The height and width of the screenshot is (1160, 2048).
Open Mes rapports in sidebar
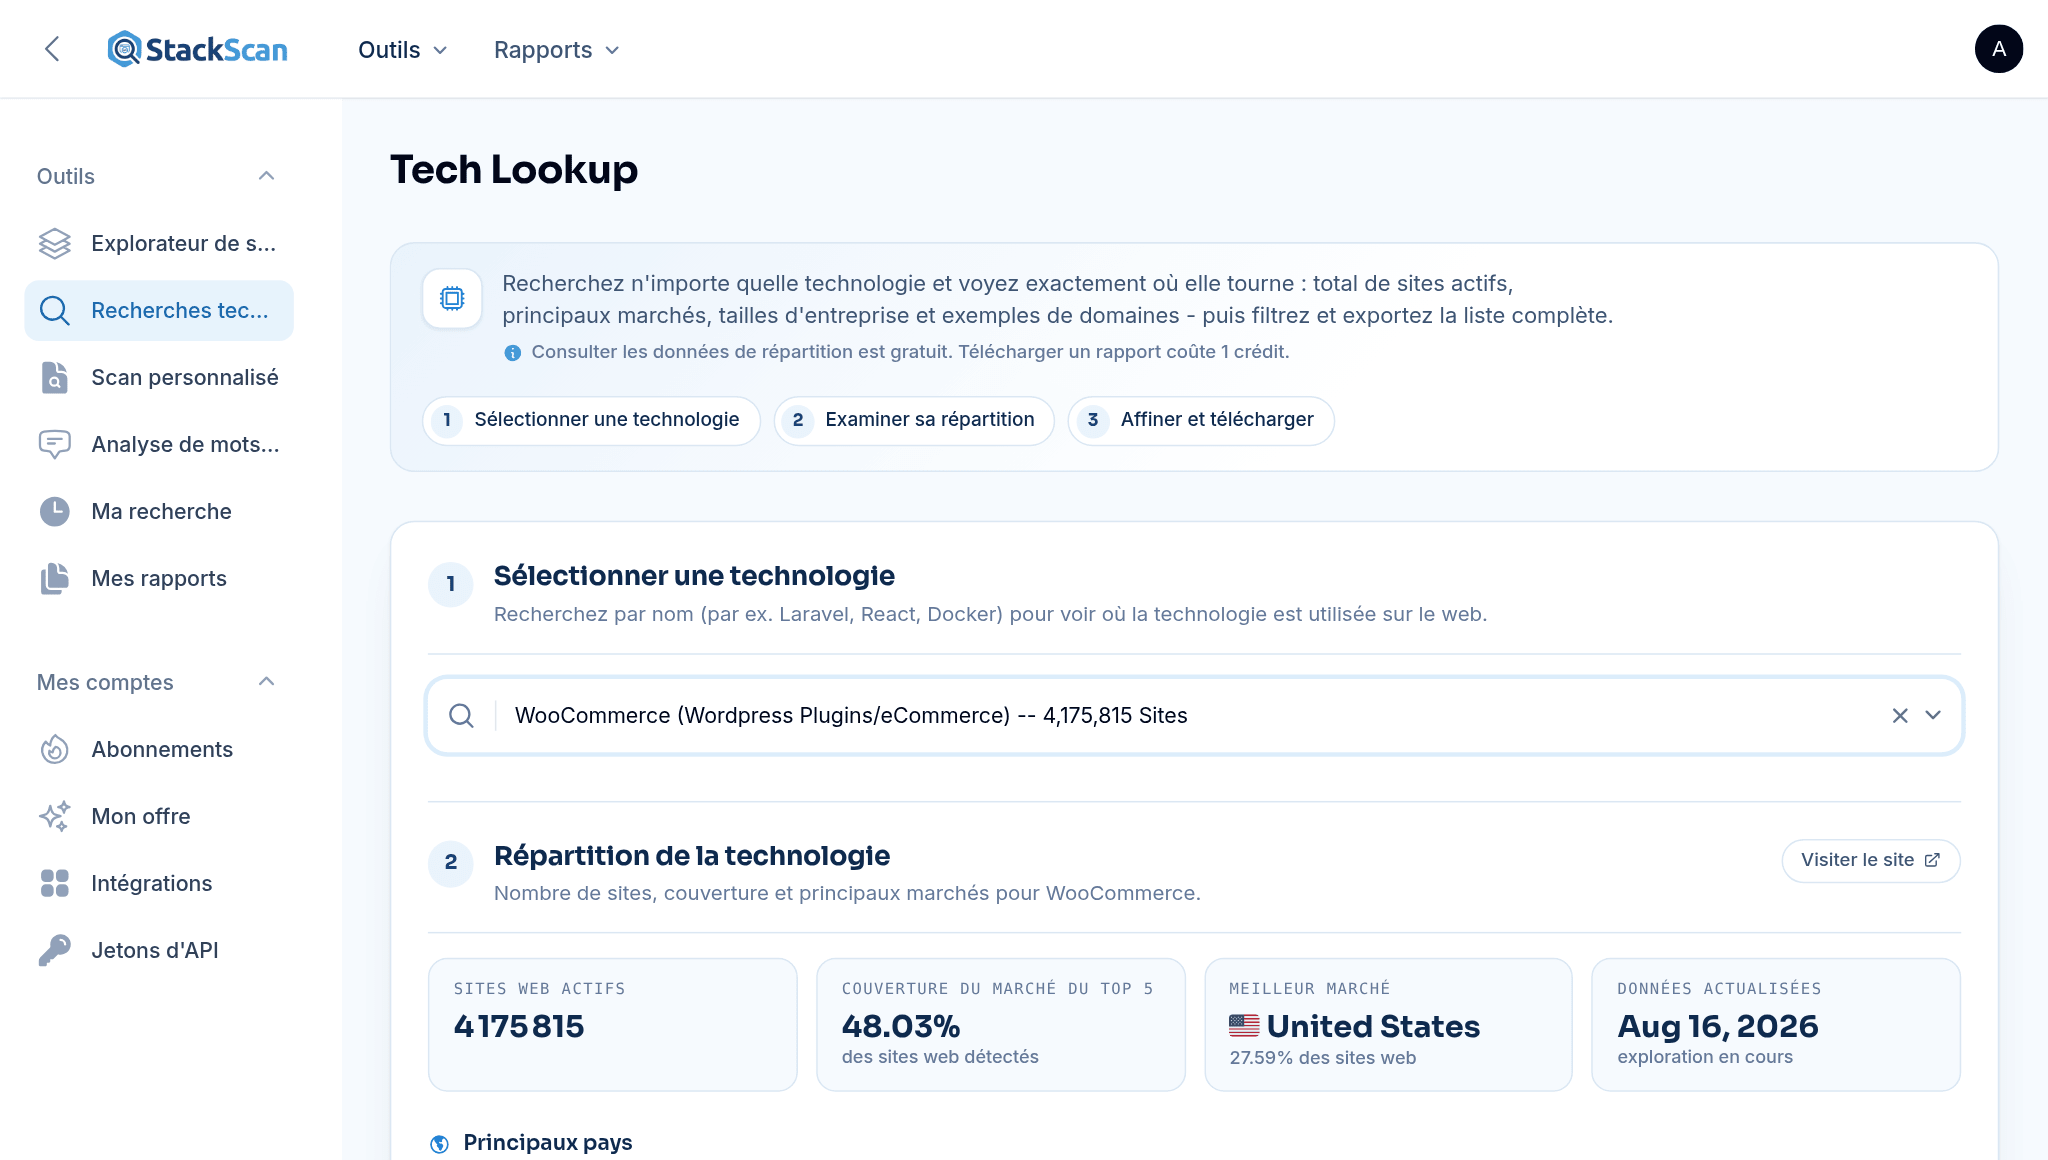click(x=159, y=578)
